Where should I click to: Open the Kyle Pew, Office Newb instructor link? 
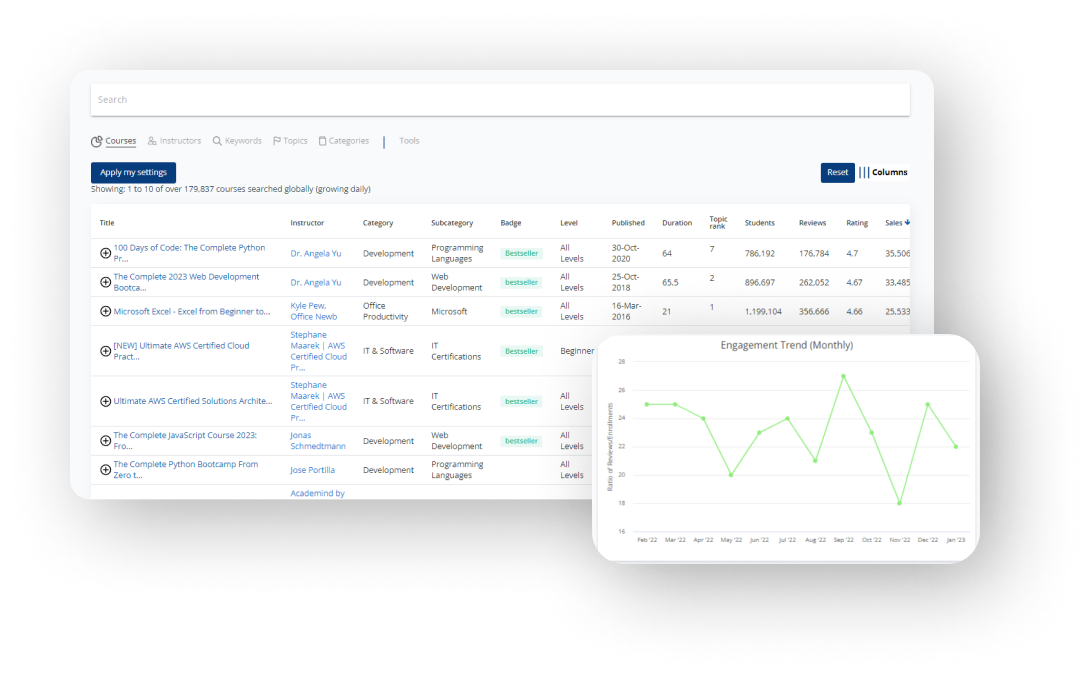[313, 311]
